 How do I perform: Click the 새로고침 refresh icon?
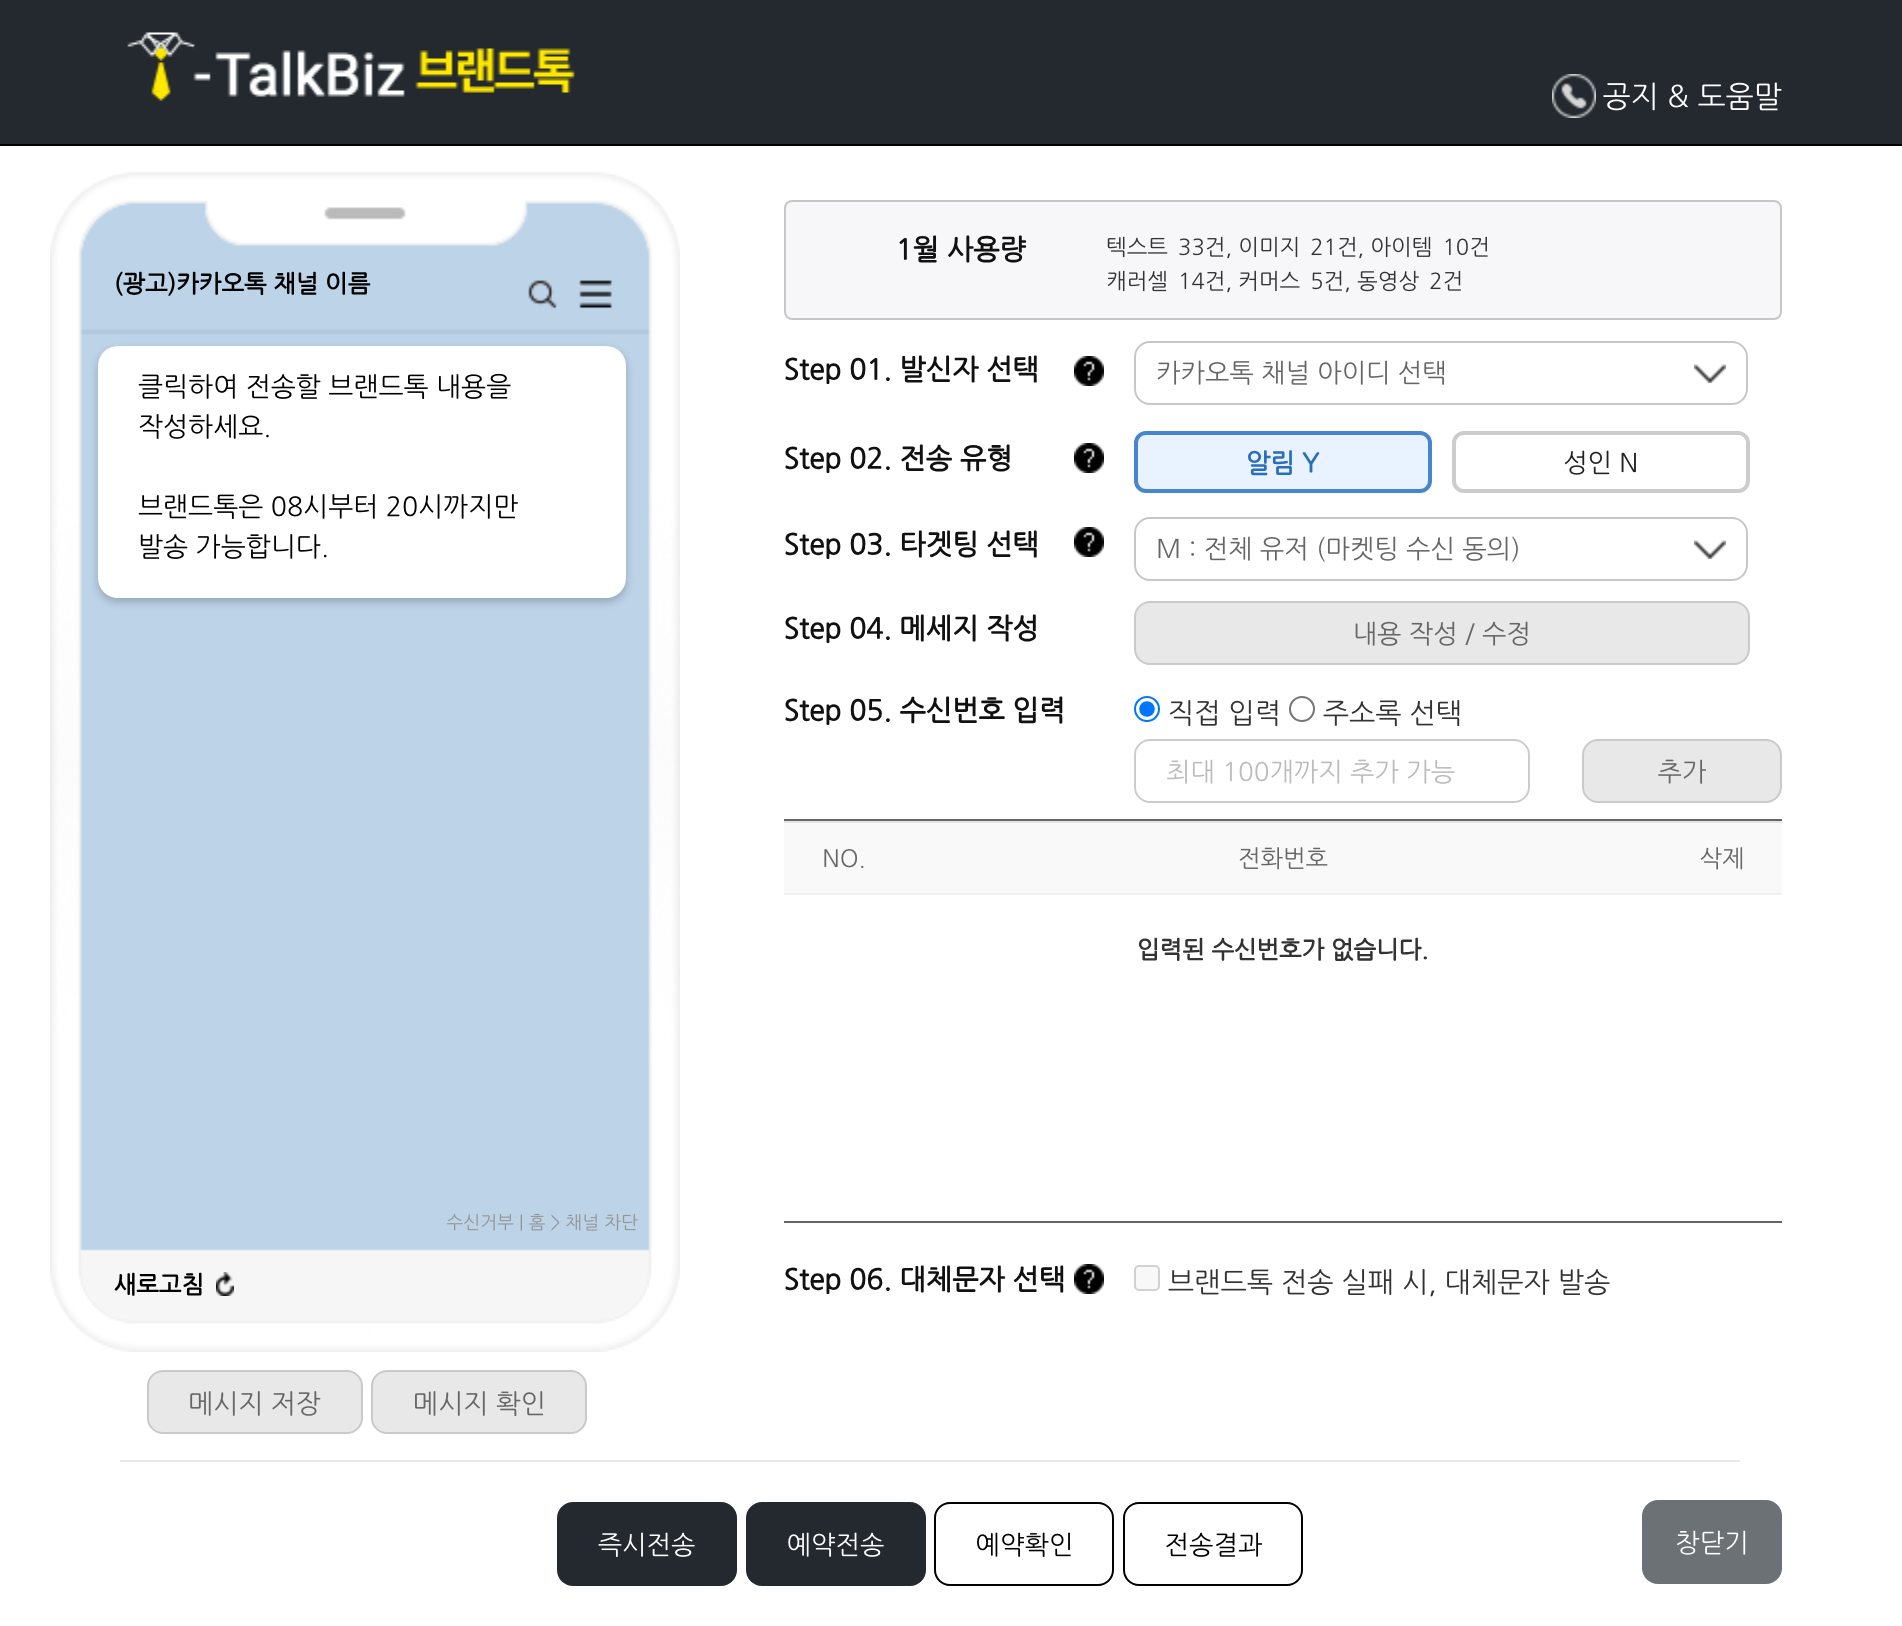coord(224,1285)
